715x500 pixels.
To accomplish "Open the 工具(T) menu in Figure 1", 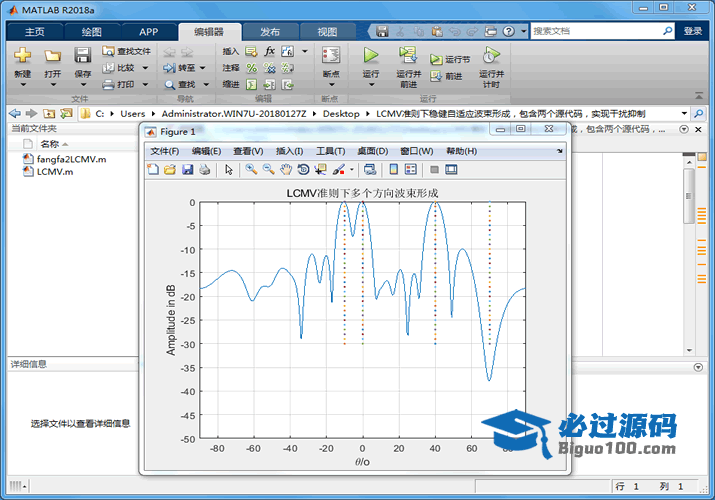I will [330, 151].
